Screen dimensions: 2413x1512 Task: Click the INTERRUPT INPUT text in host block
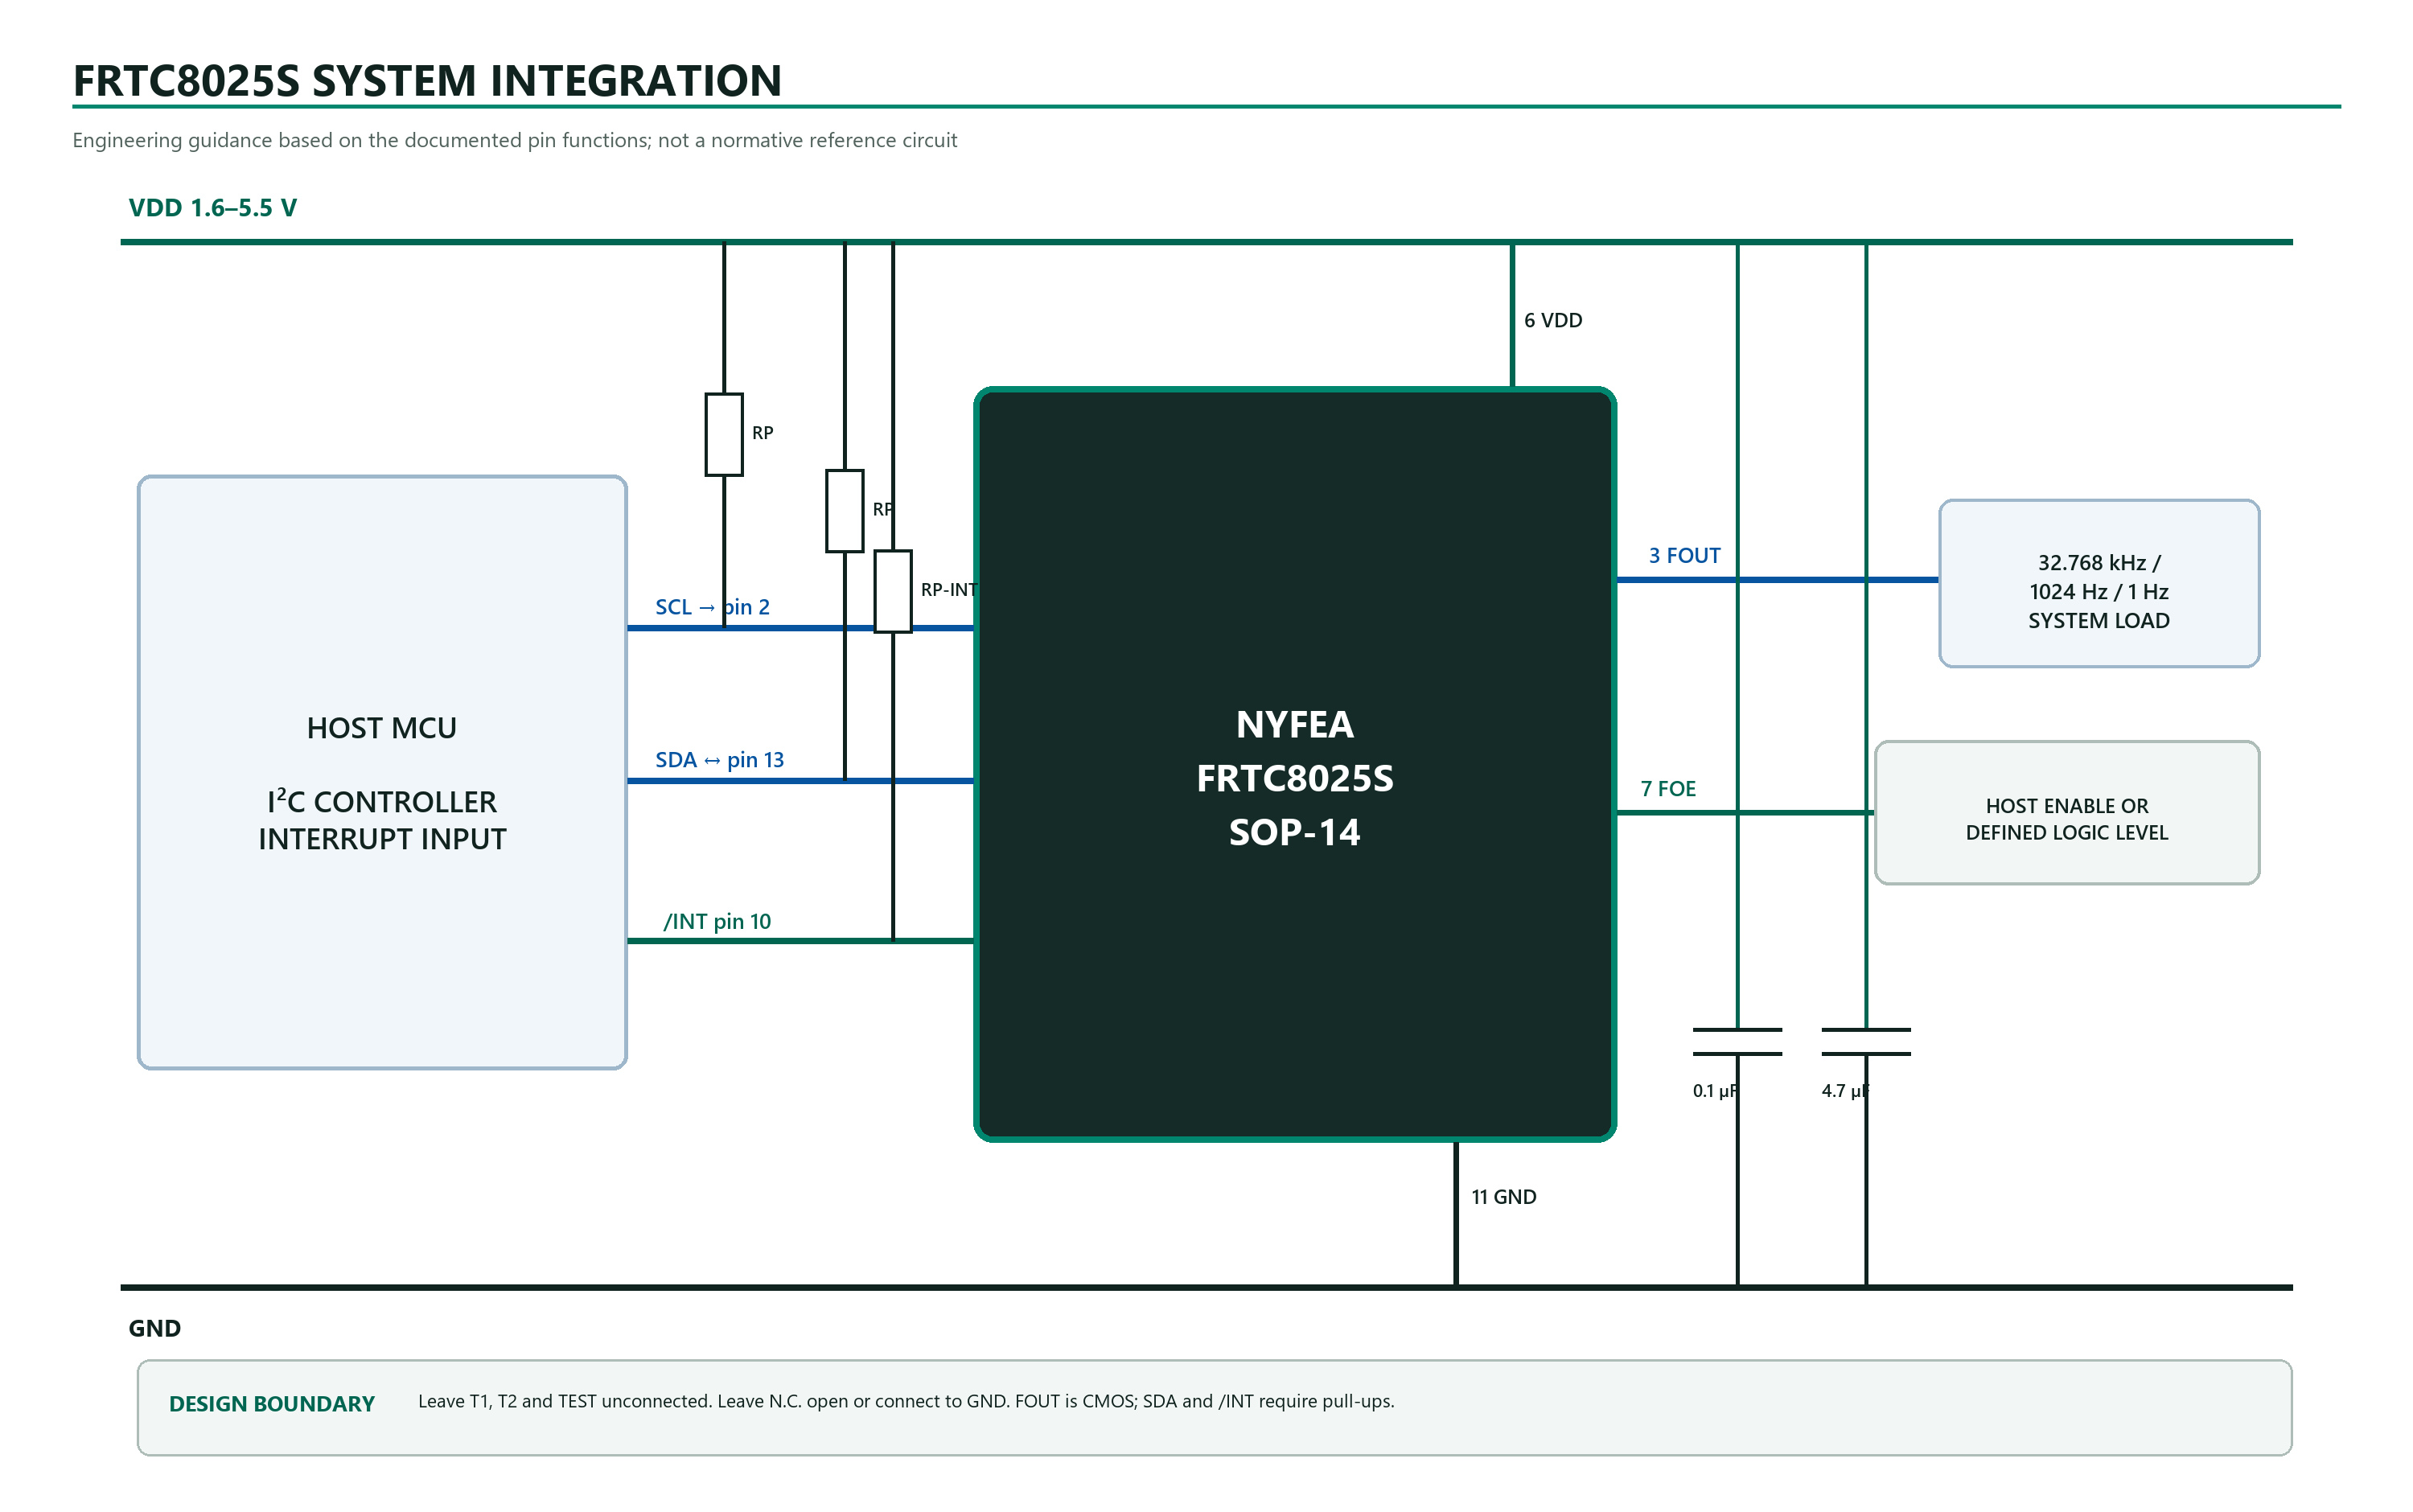coord(382,839)
